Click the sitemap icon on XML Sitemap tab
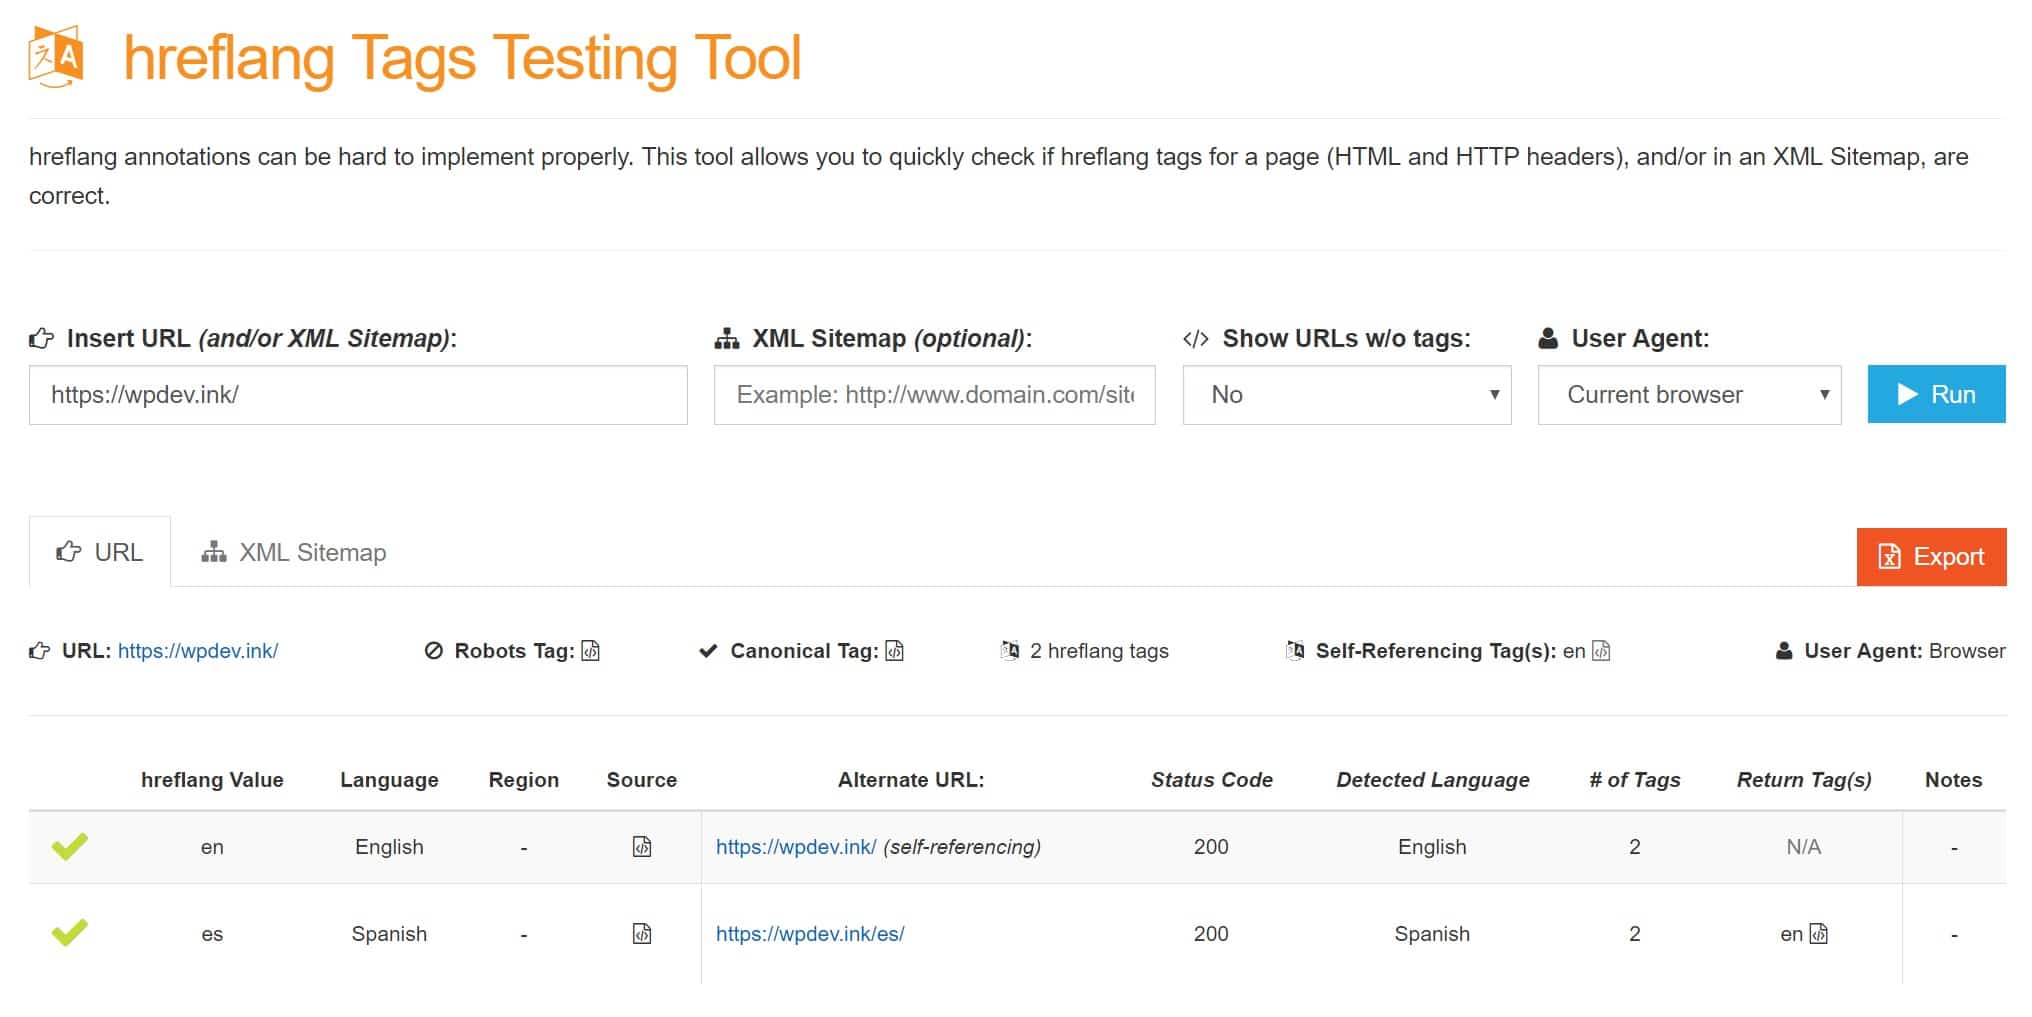This screenshot has height=1017, width=2032. click(215, 551)
